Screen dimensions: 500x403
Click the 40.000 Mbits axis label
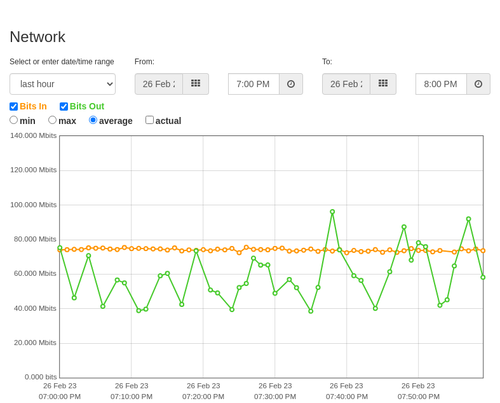[x=35, y=308]
